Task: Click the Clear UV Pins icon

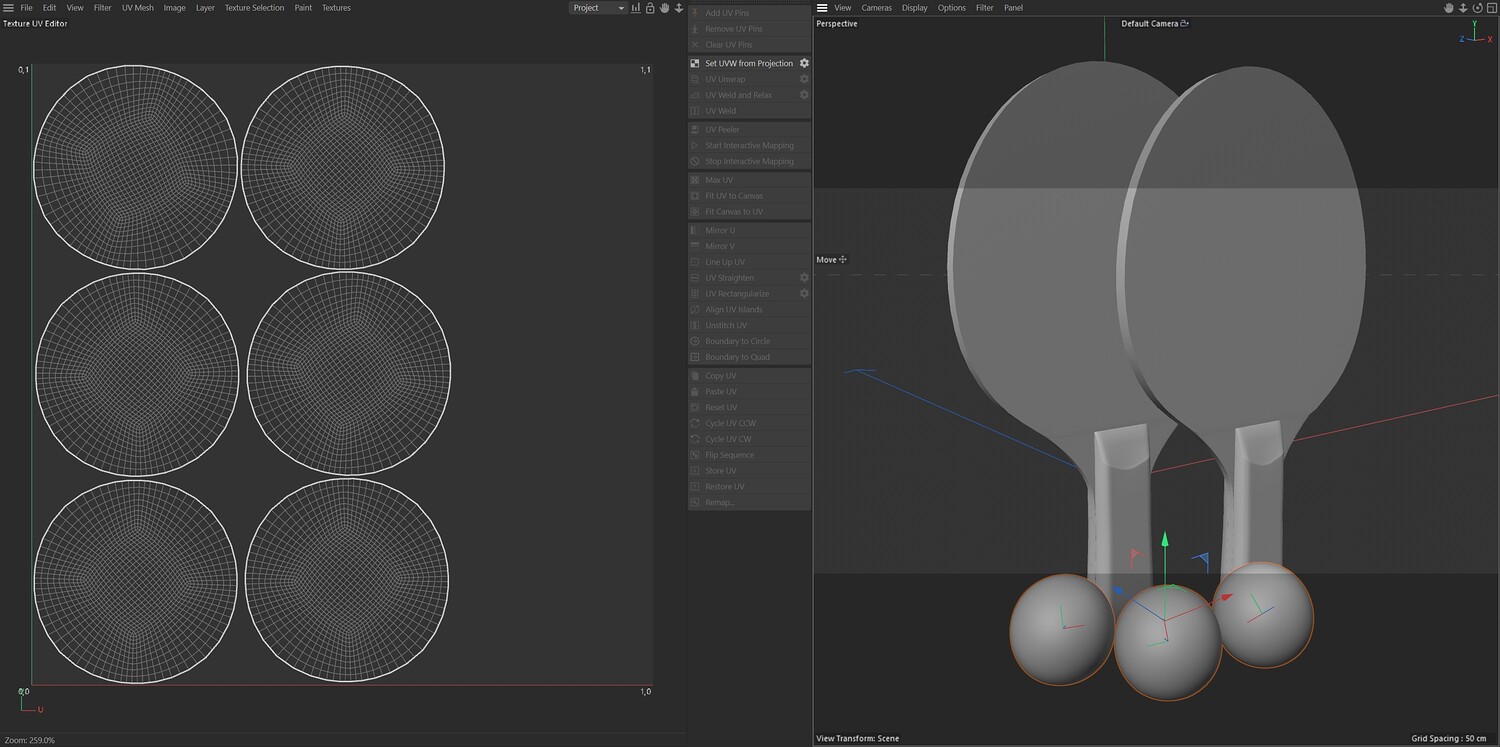Action: (x=695, y=45)
